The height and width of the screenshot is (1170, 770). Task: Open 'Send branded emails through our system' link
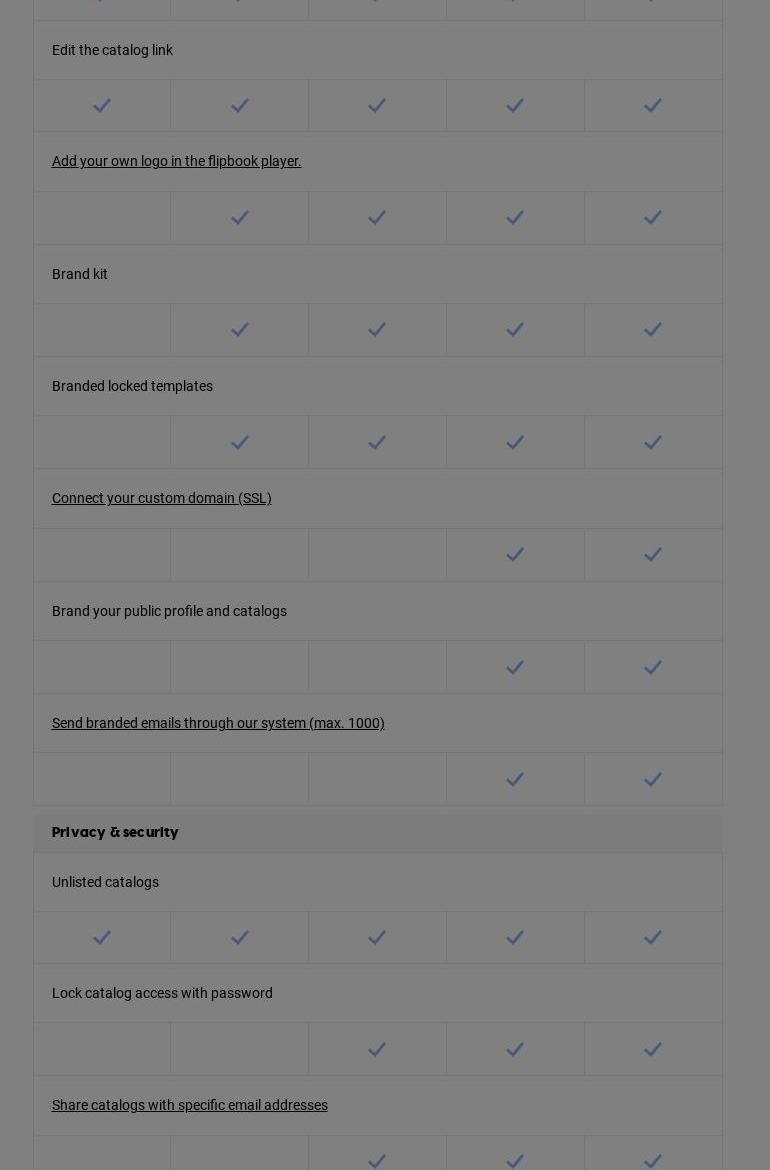[218, 723]
